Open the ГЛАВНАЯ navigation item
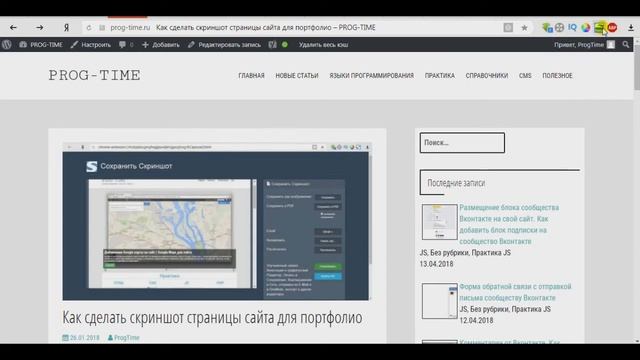 point(251,76)
